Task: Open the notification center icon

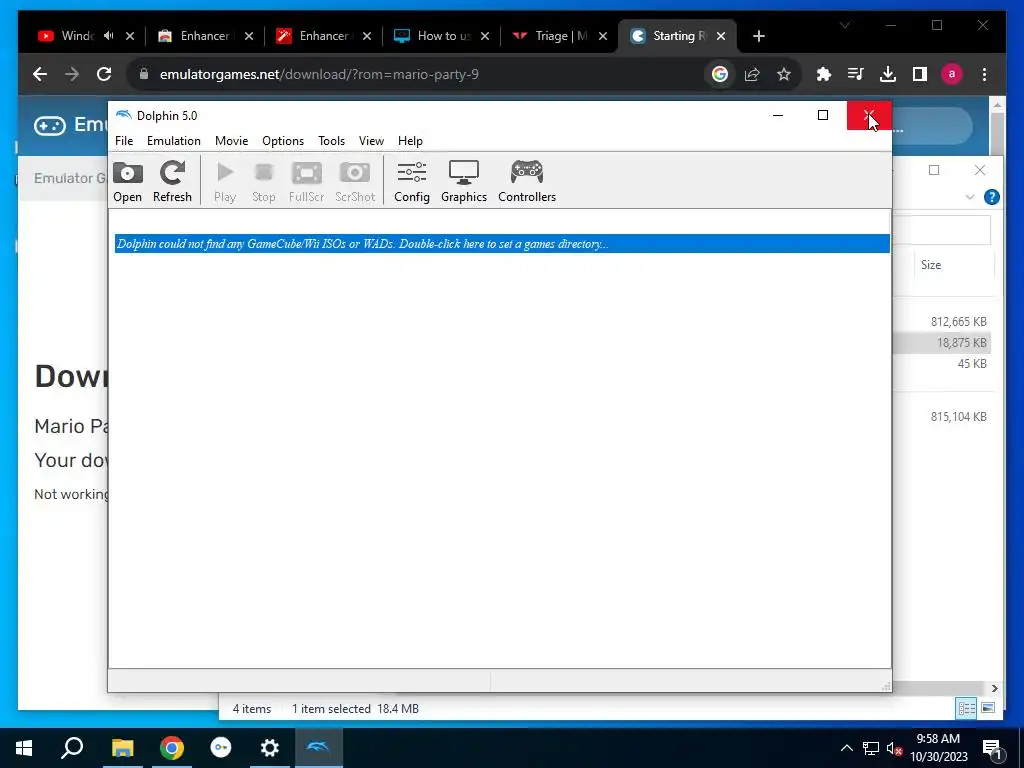Action: 992,748
